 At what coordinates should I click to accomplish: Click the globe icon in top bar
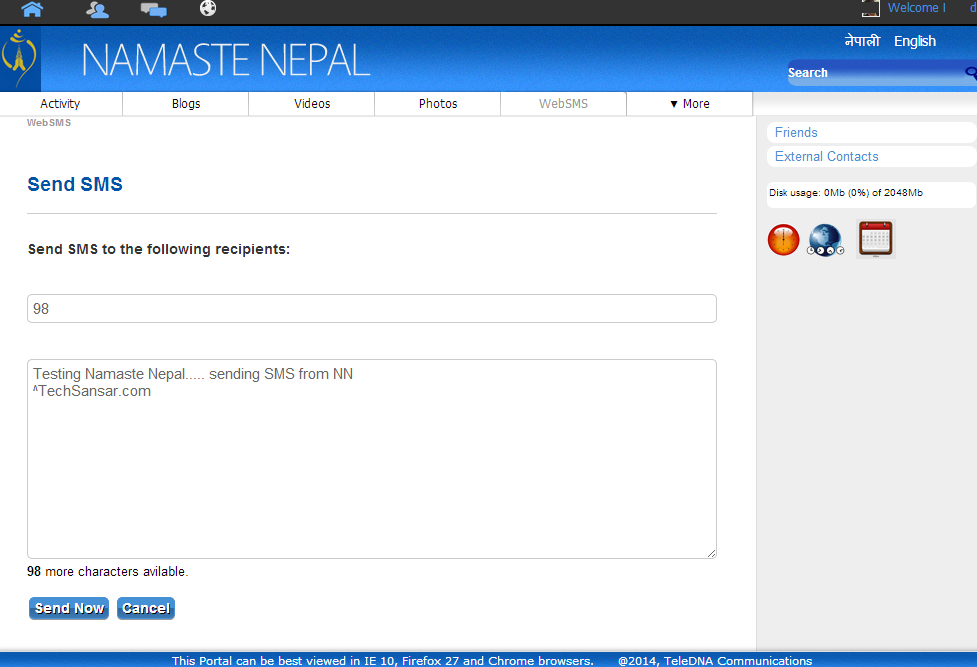[208, 8]
